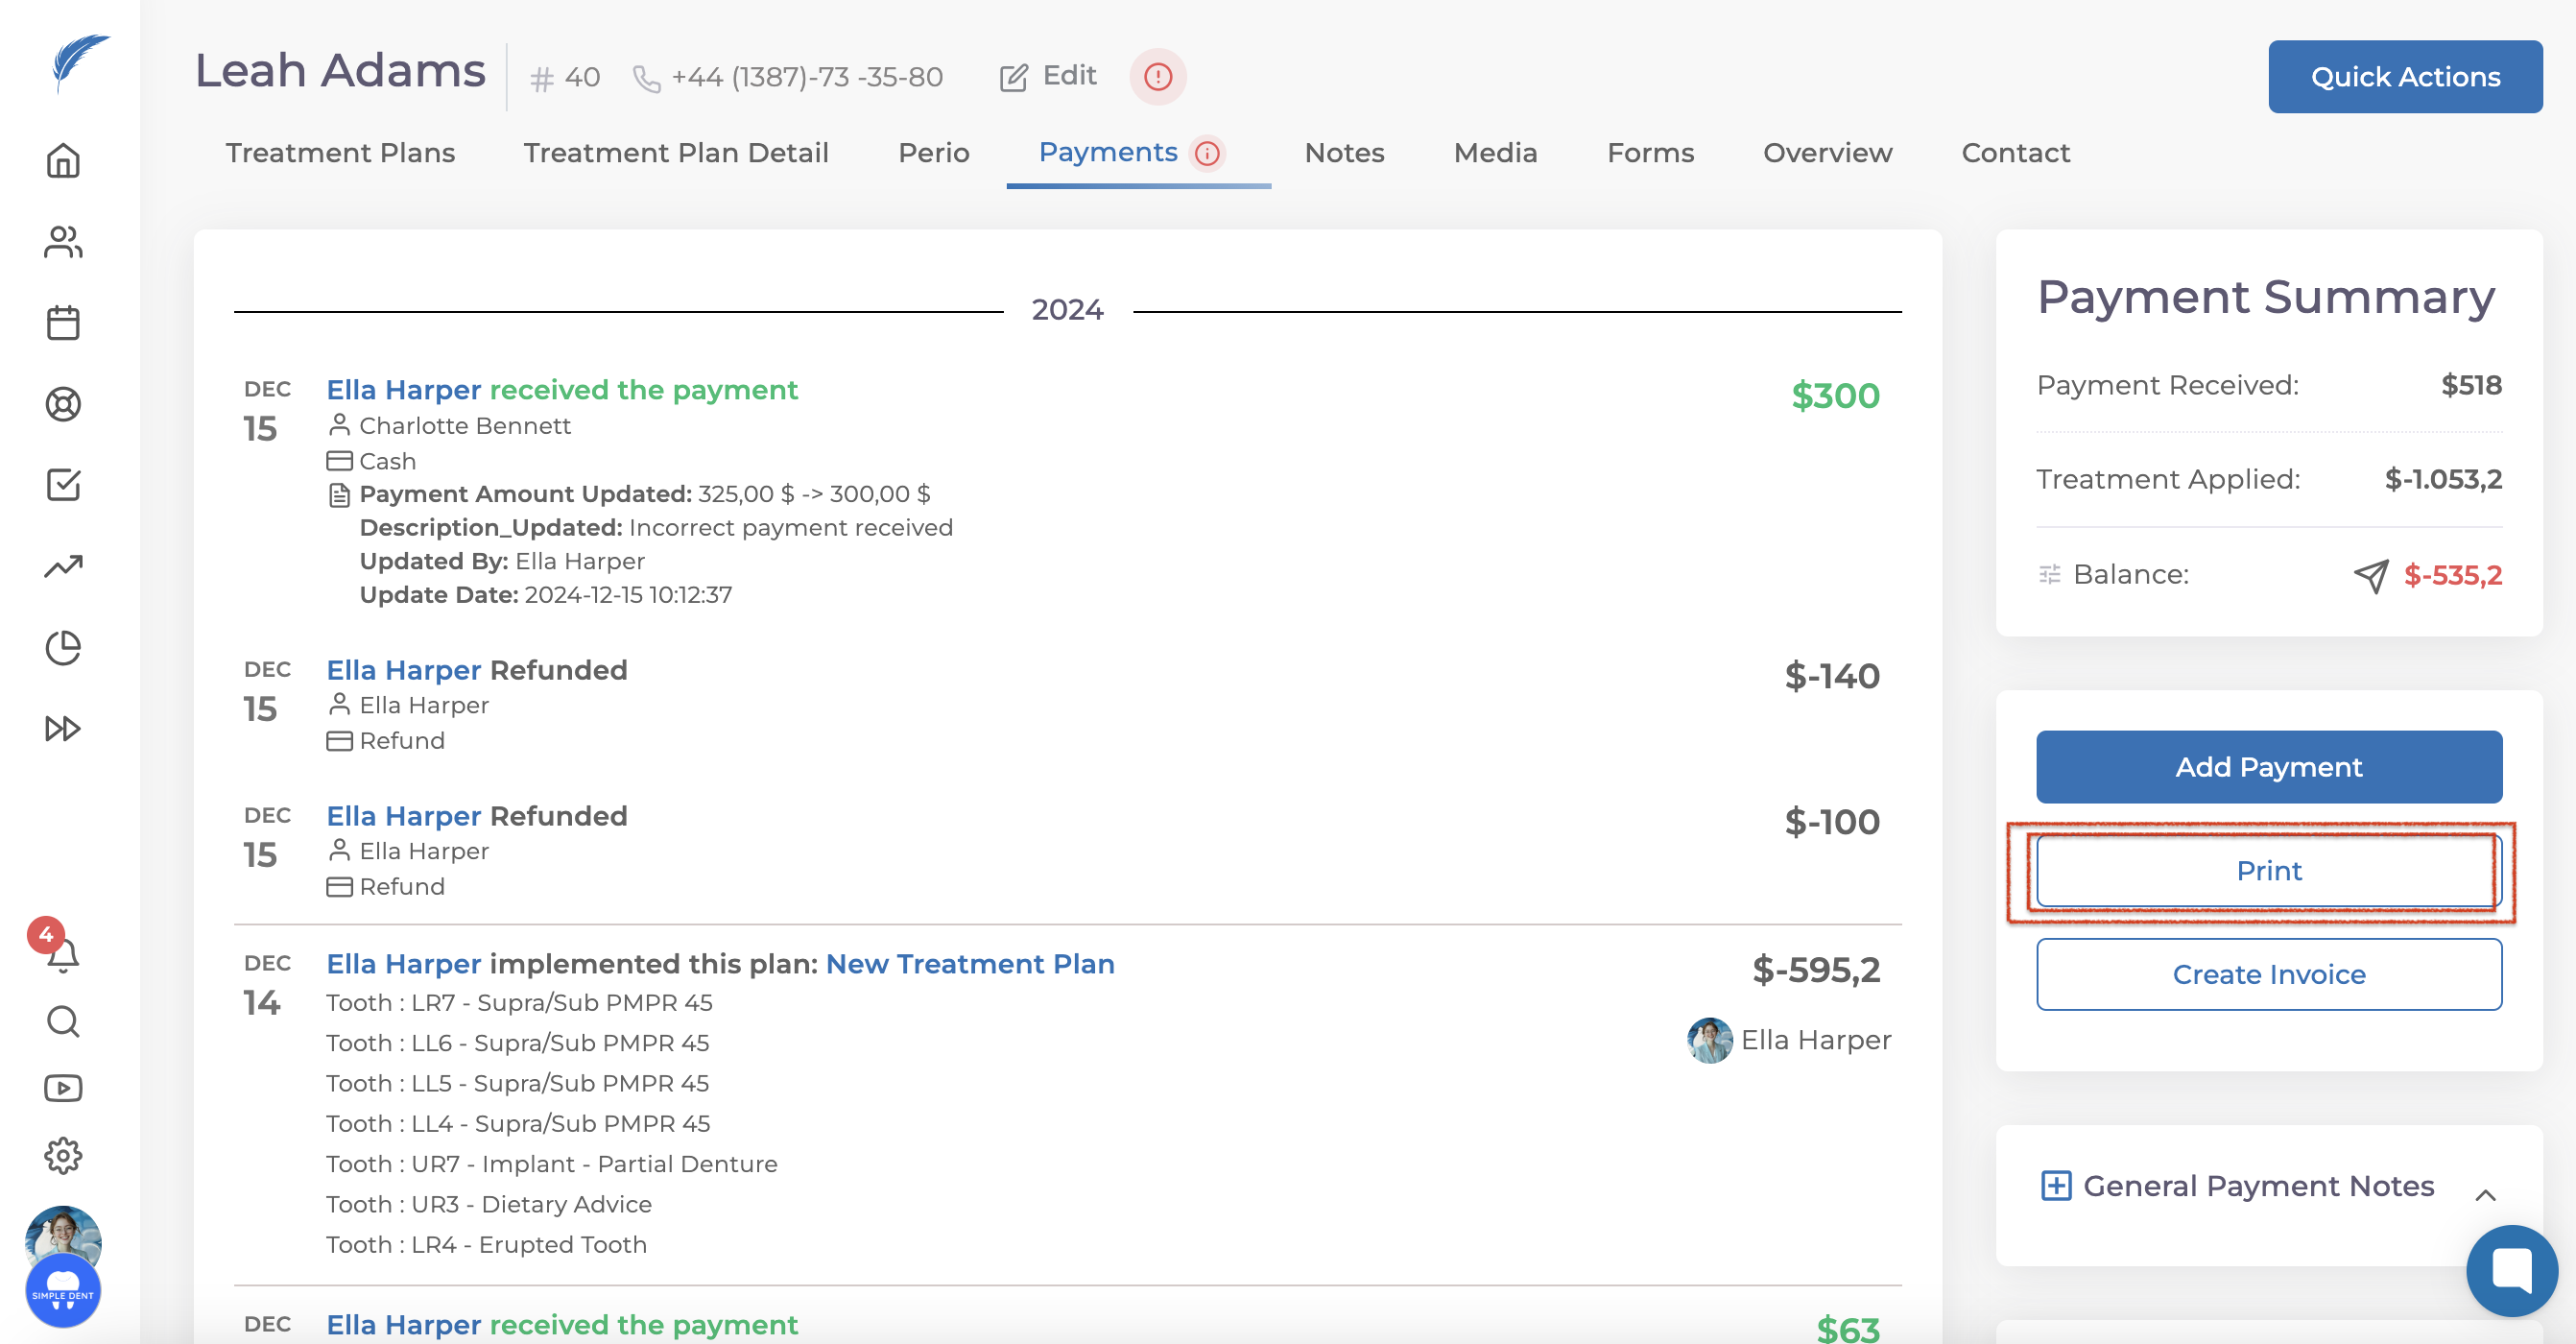The image size is (2576, 1344).
Task: Open the Home icon in sidebar
Action: (x=63, y=161)
